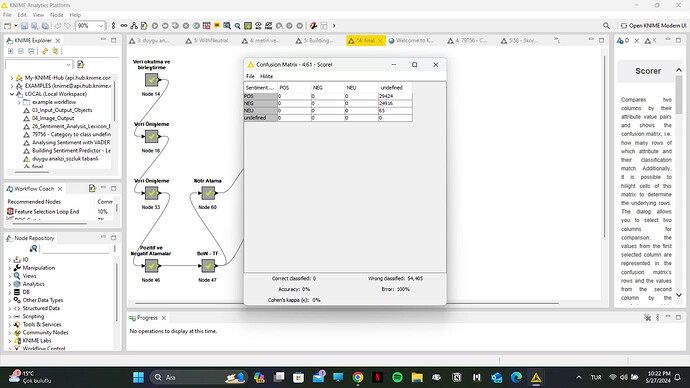Click the Scorer description vertical scrollbar
690x388 pixels.
pos(679,183)
